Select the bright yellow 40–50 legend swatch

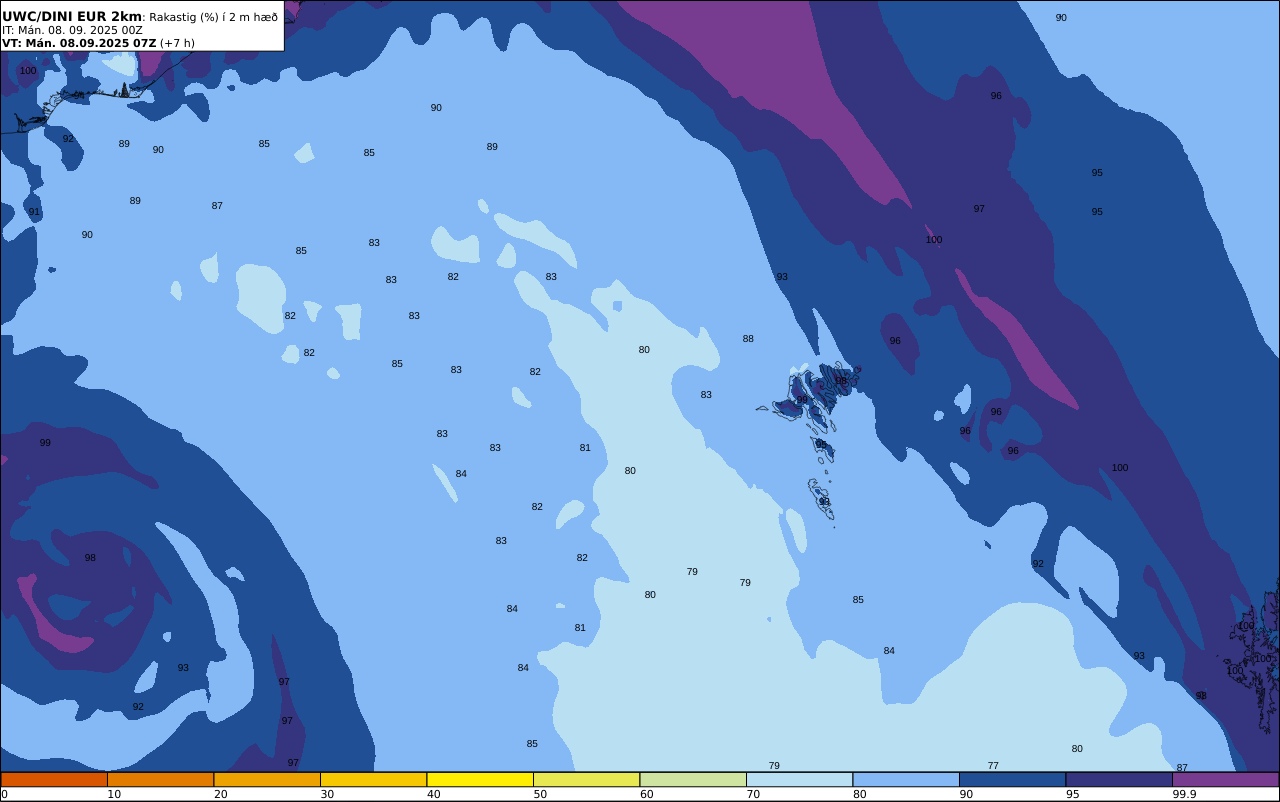[x=480, y=779]
